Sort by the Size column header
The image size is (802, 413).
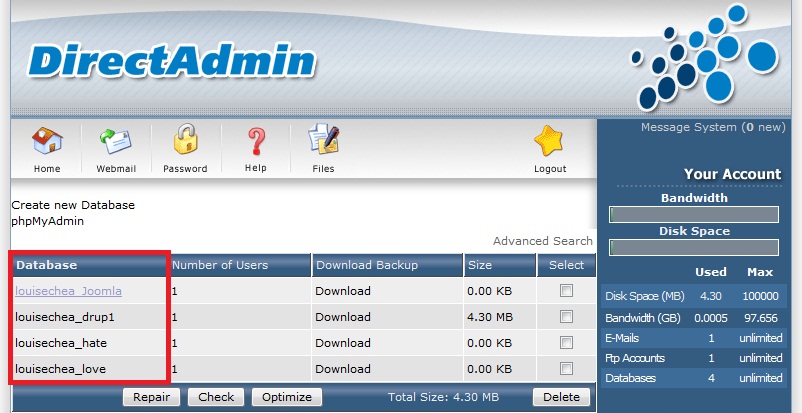click(479, 265)
